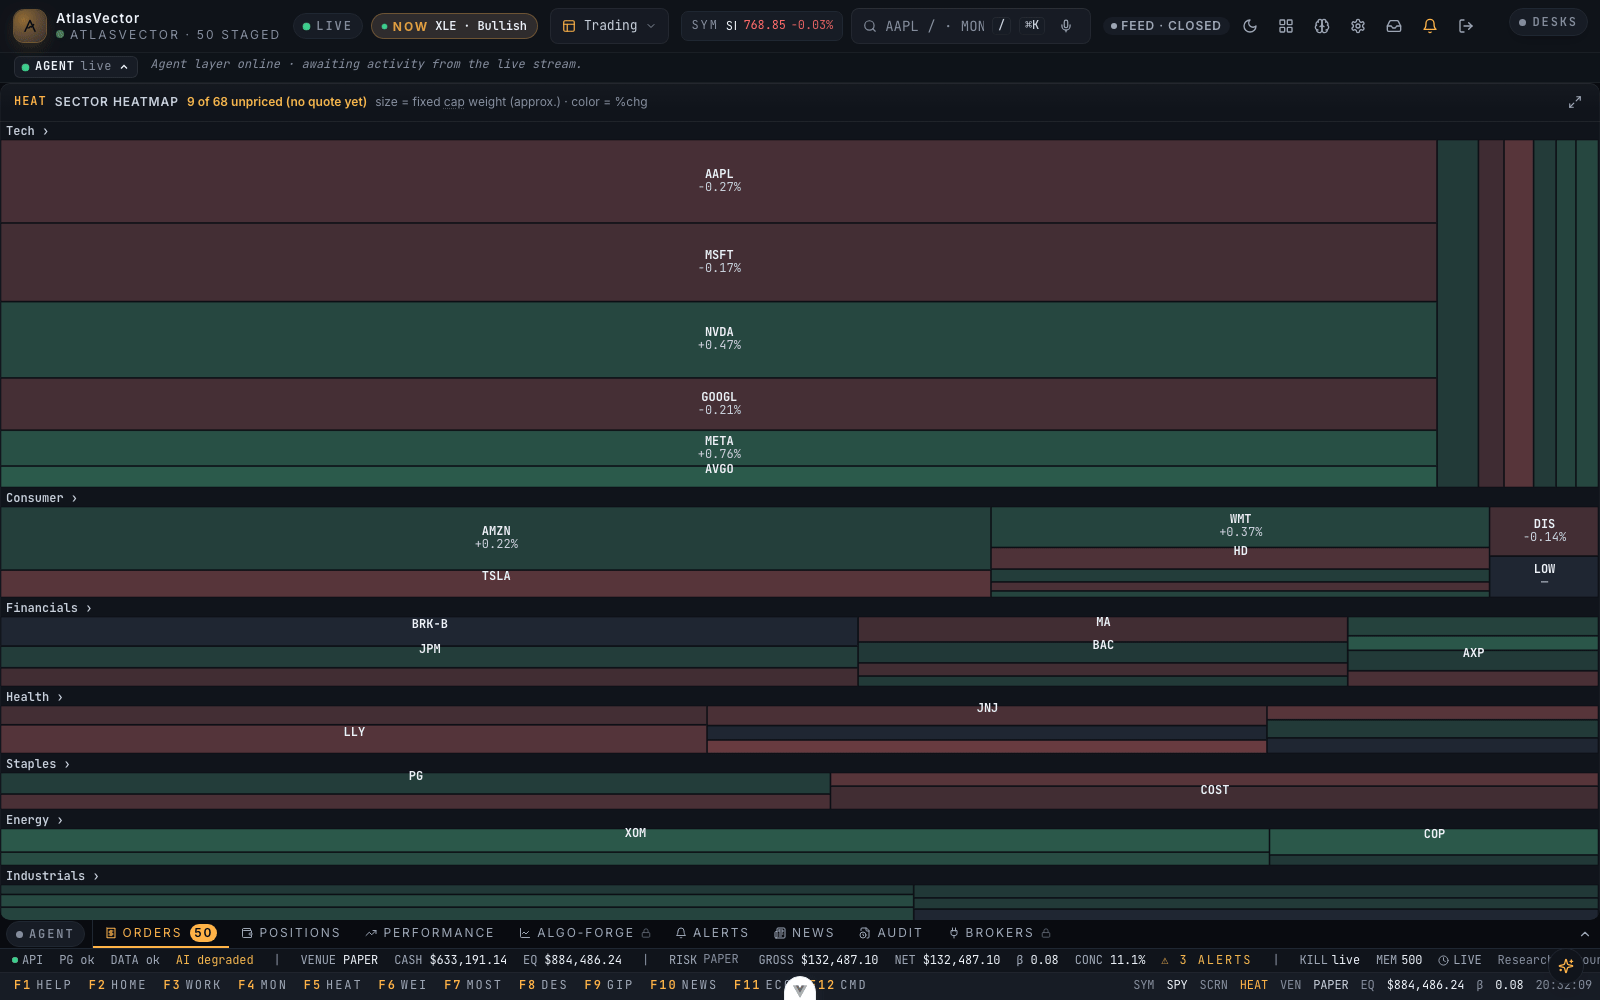1600x1000 pixels.
Task: Click the logout arrow icon
Action: (1466, 26)
